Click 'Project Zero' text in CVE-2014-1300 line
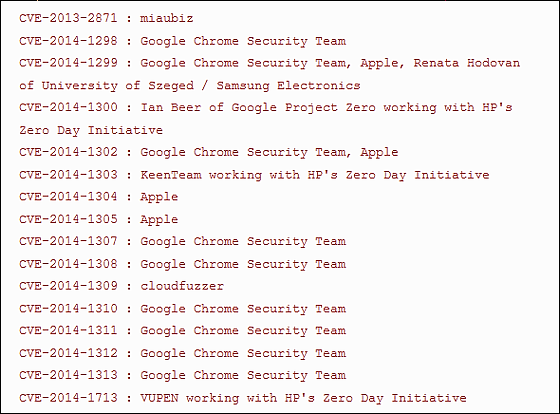The height and width of the screenshot is (414, 560). (330, 108)
